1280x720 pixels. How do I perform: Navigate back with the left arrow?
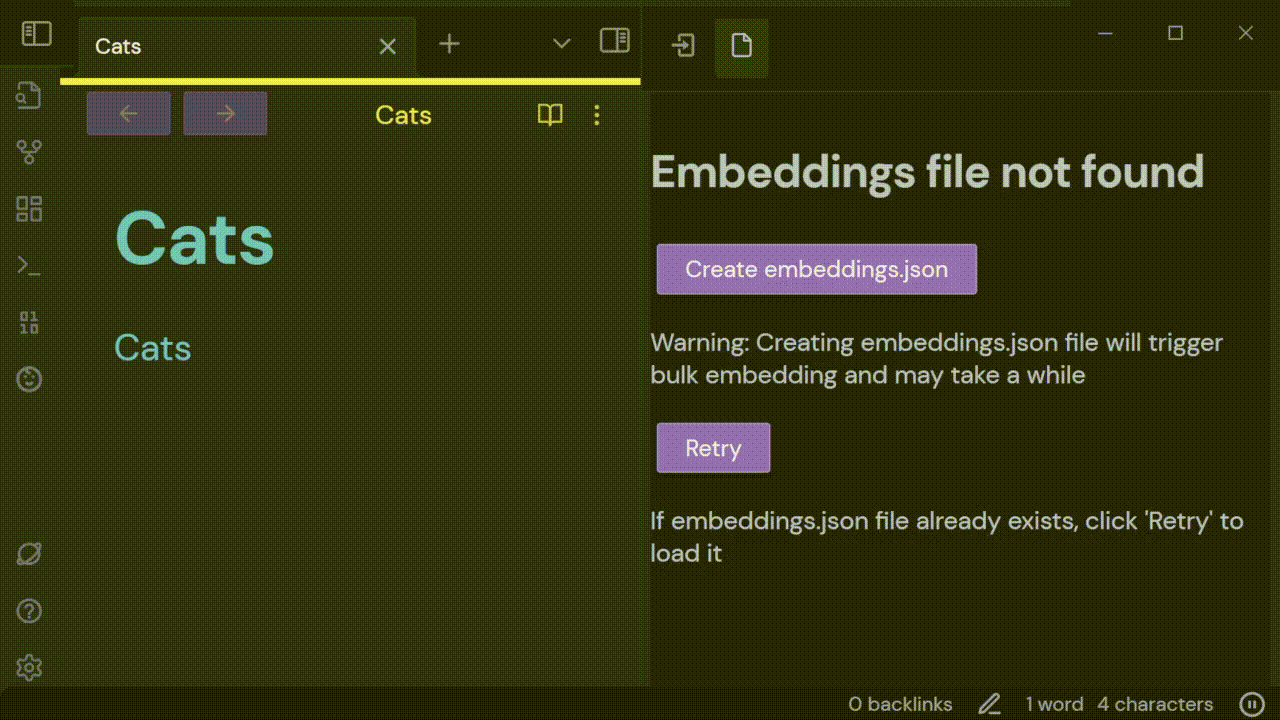click(128, 113)
